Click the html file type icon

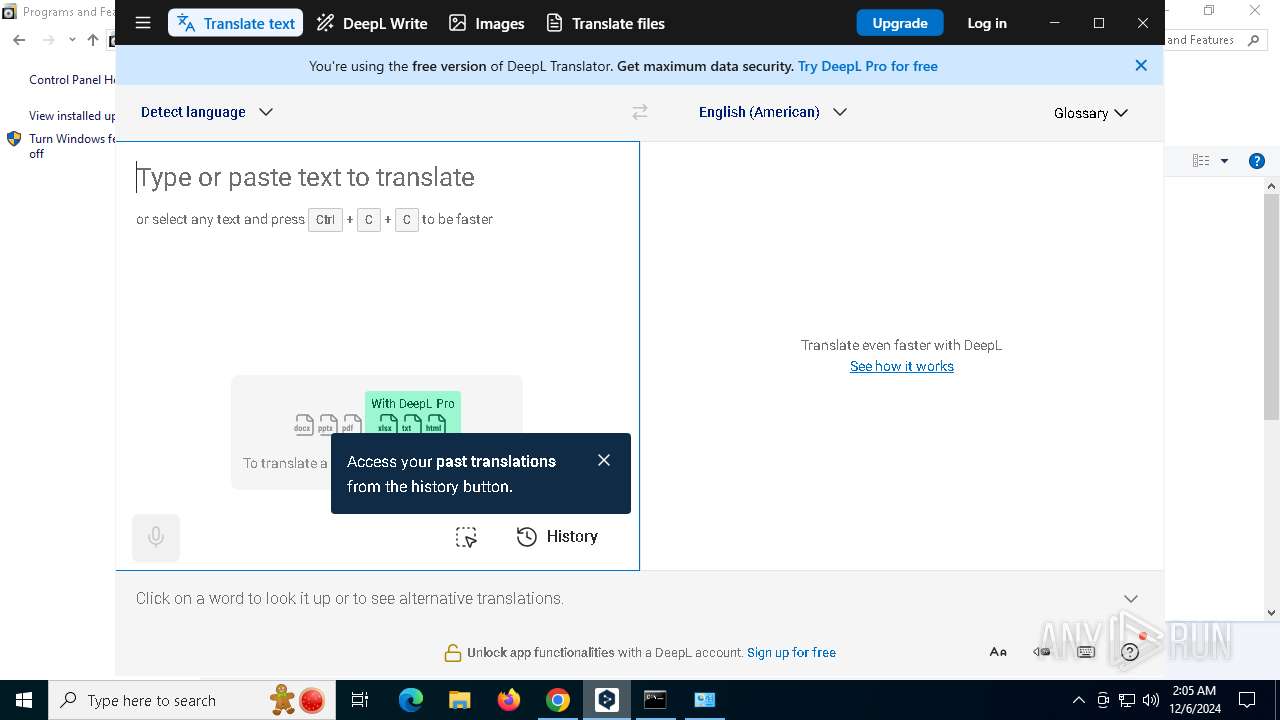[435, 424]
